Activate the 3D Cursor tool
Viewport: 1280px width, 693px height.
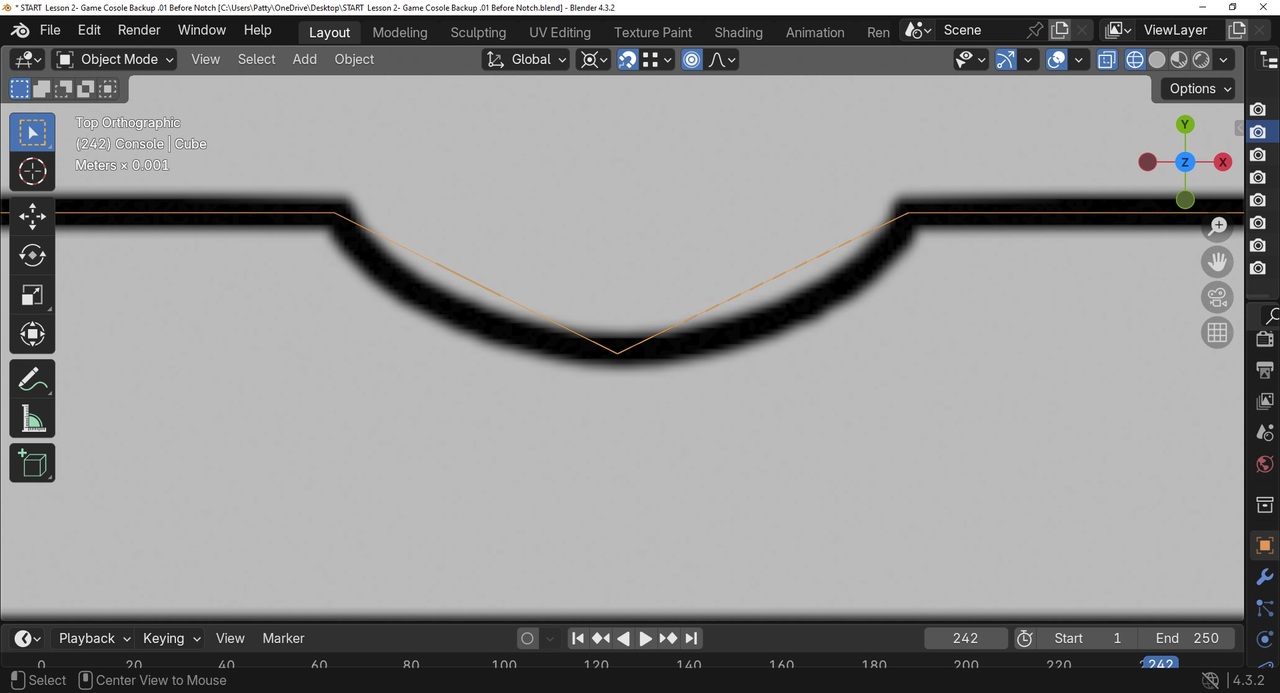pos(32,172)
